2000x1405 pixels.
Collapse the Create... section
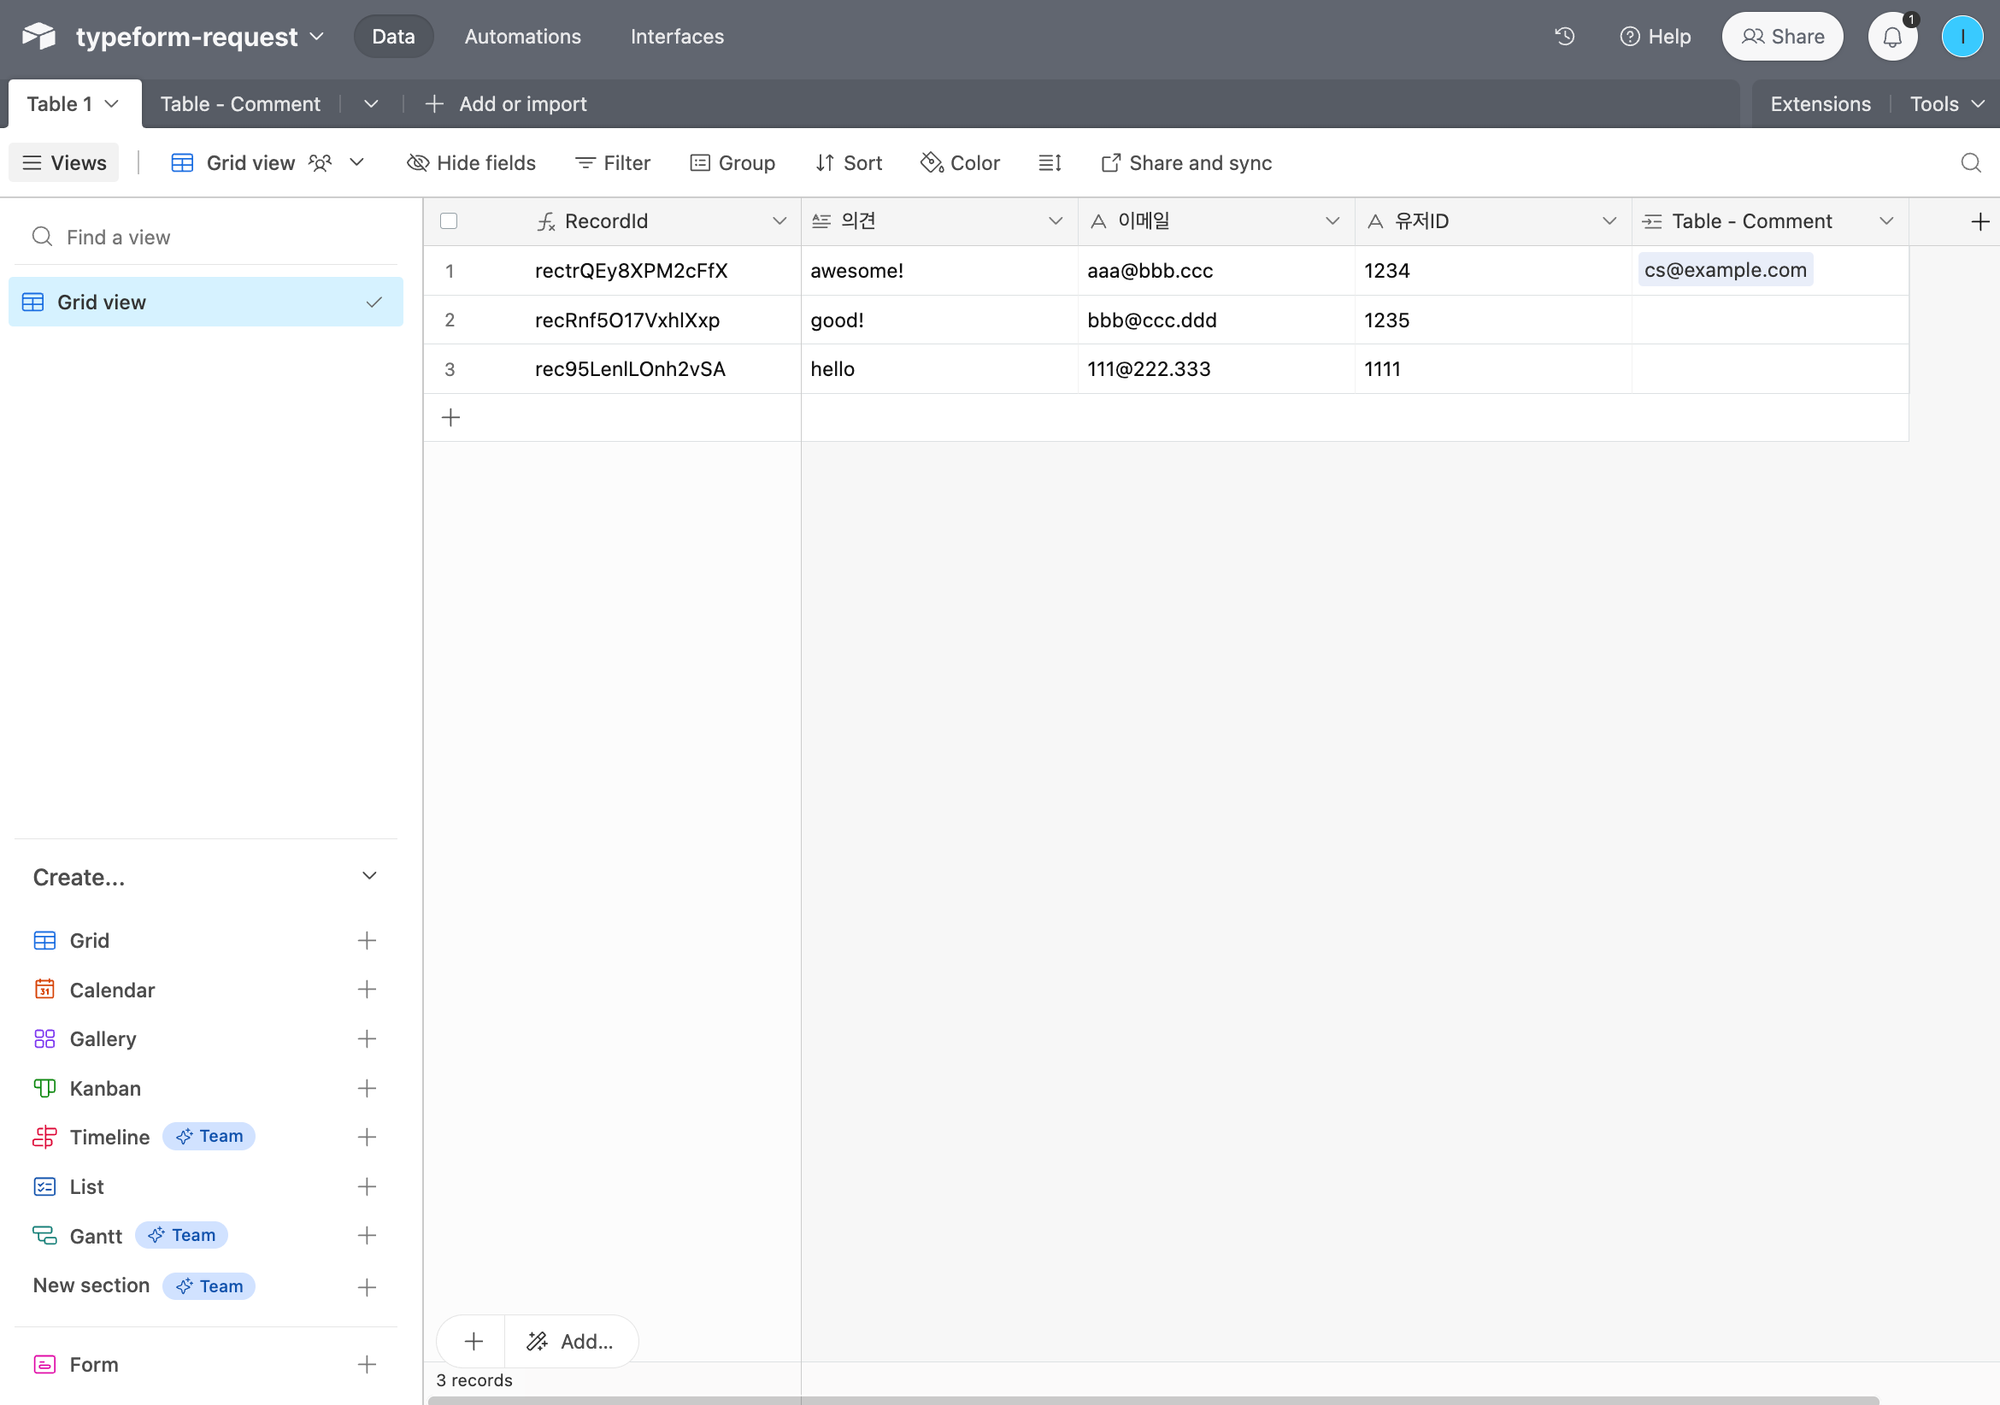click(x=369, y=876)
